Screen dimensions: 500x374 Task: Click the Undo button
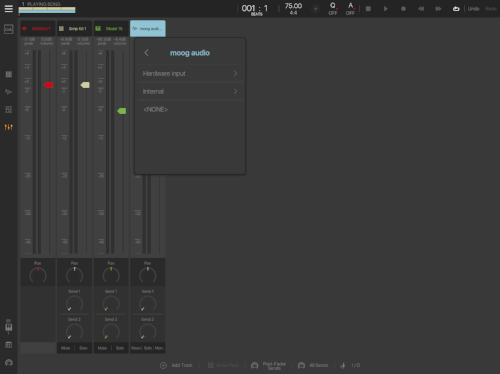point(473,9)
